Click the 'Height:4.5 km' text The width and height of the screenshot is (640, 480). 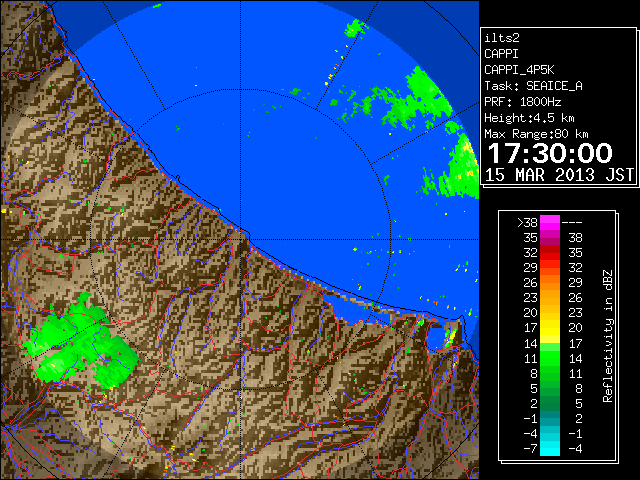(529, 118)
